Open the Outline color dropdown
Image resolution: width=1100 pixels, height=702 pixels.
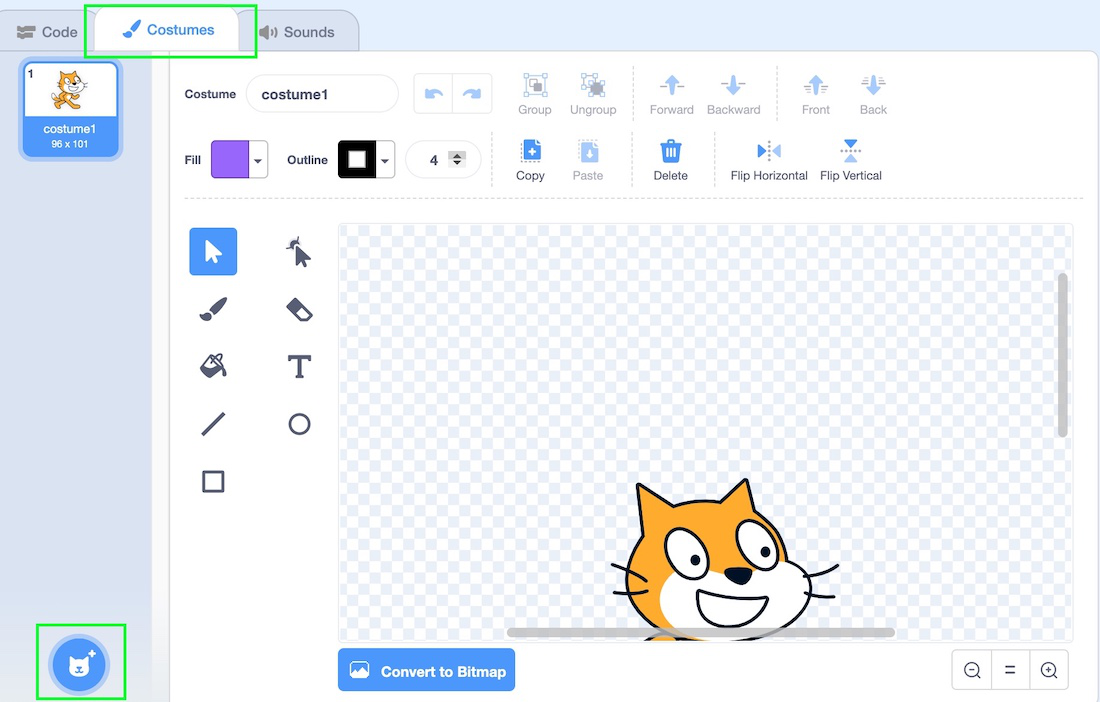tap(385, 160)
